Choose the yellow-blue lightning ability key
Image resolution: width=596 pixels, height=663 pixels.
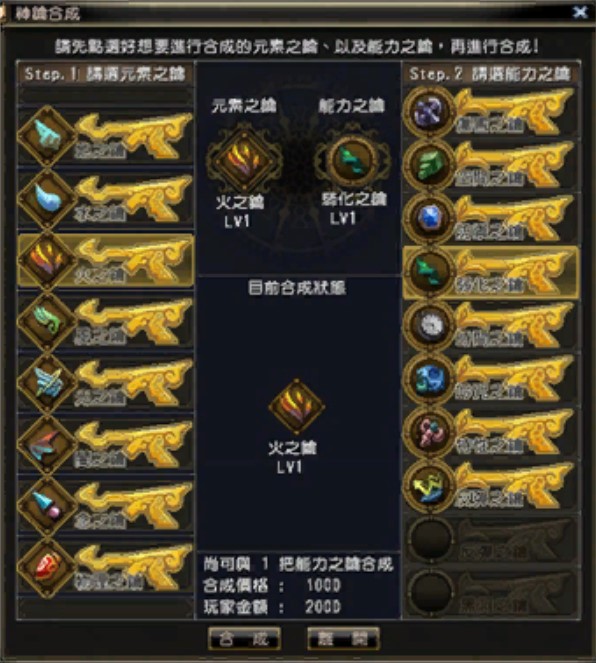pyautogui.click(x=491, y=485)
